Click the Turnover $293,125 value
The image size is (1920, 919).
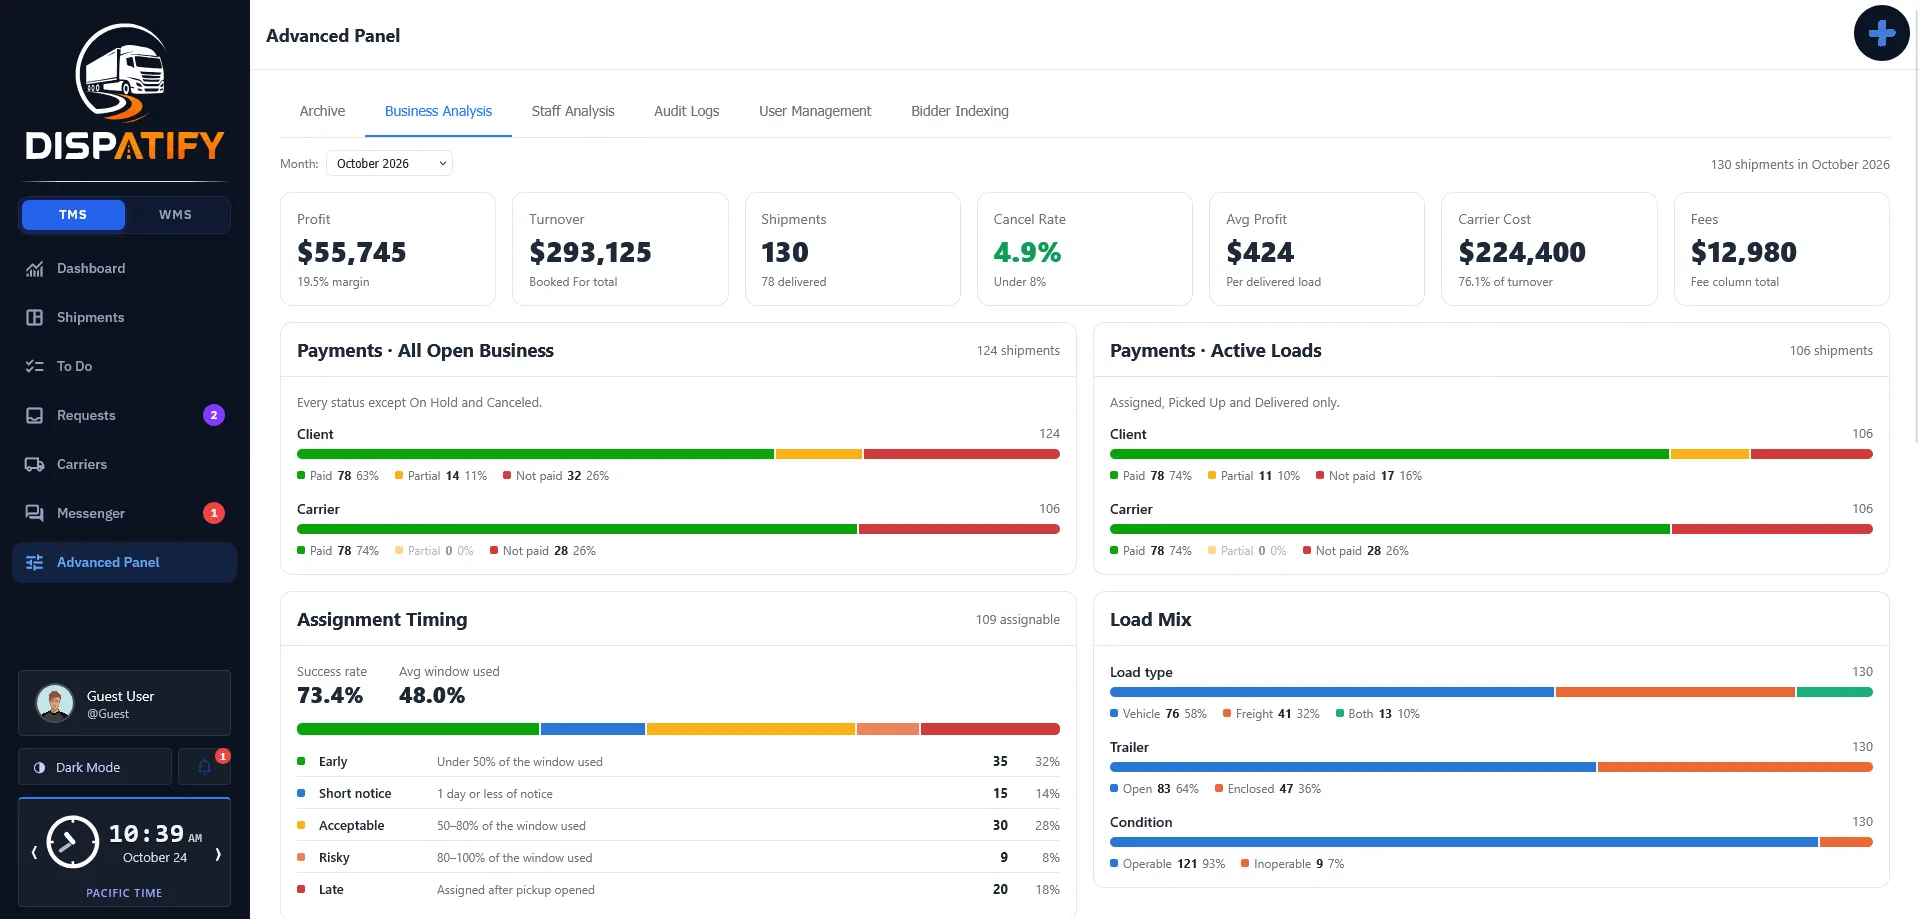(590, 252)
